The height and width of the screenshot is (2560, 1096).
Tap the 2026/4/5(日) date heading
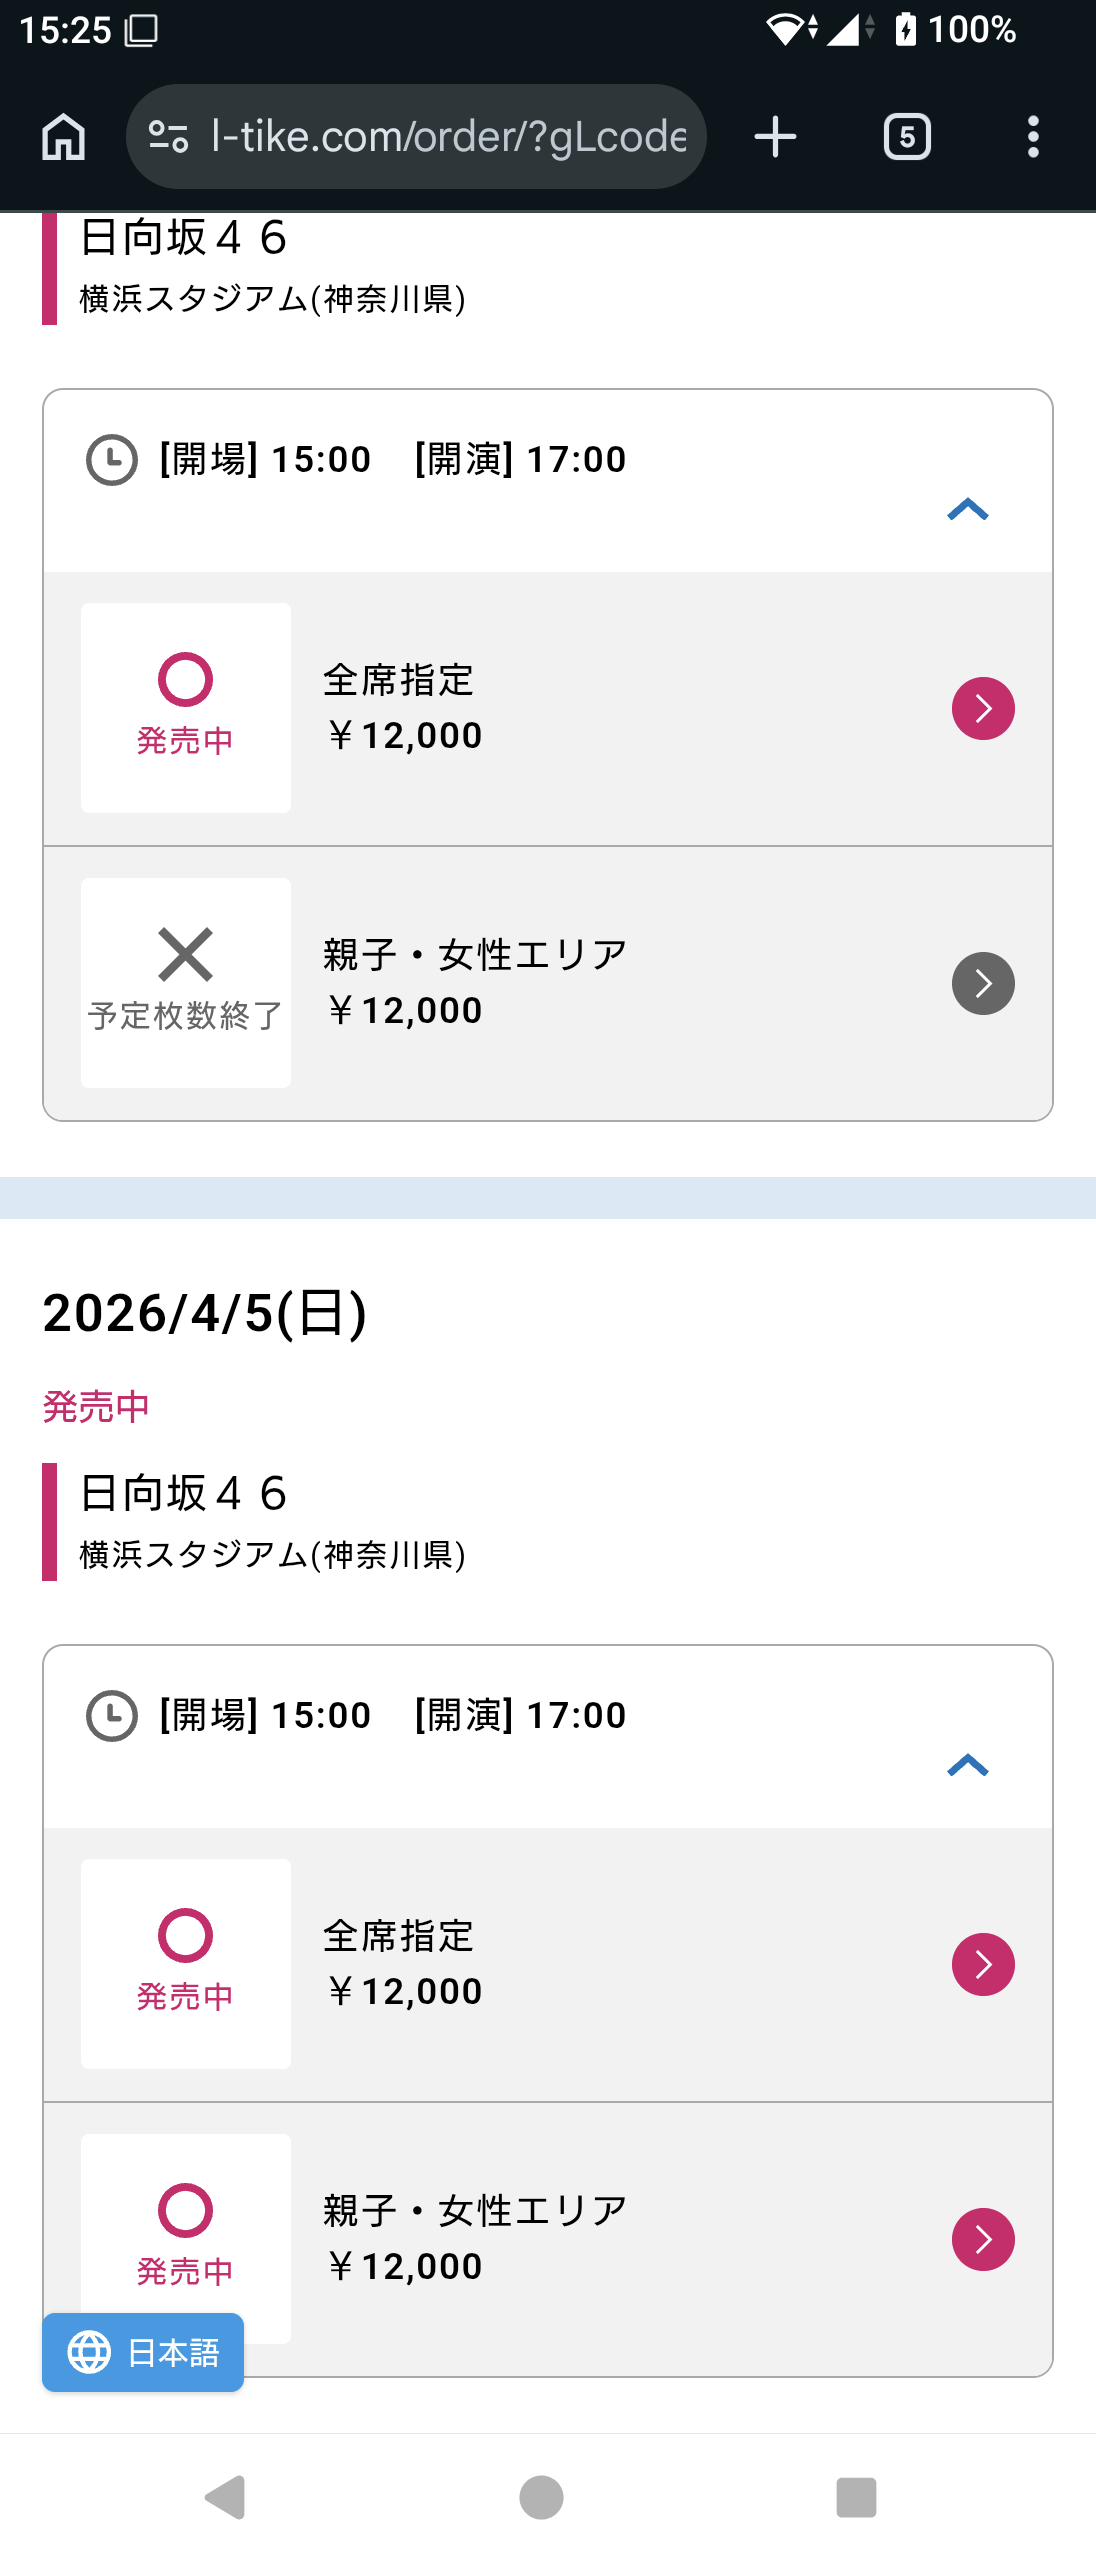click(x=205, y=1313)
